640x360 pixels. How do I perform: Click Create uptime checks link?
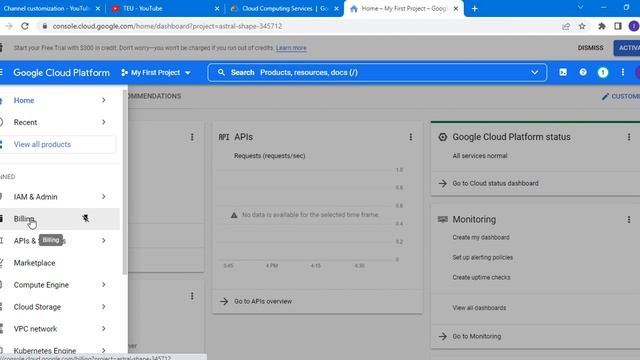(x=481, y=278)
